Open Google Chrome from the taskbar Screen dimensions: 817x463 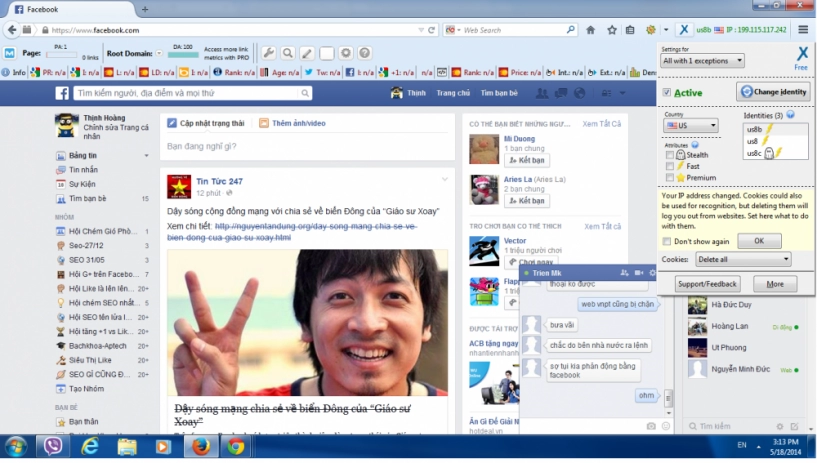pyautogui.click(x=236, y=446)
